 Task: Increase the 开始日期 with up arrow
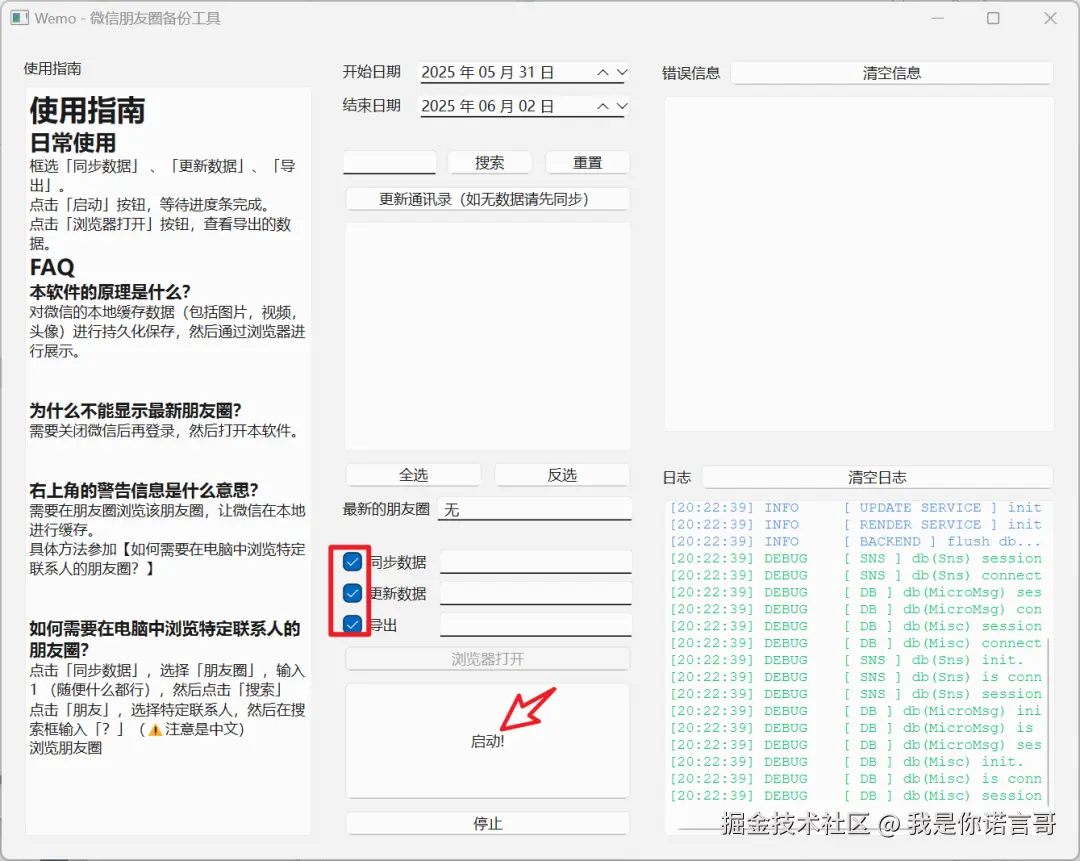pyautogui.click(x=603, y=72)
